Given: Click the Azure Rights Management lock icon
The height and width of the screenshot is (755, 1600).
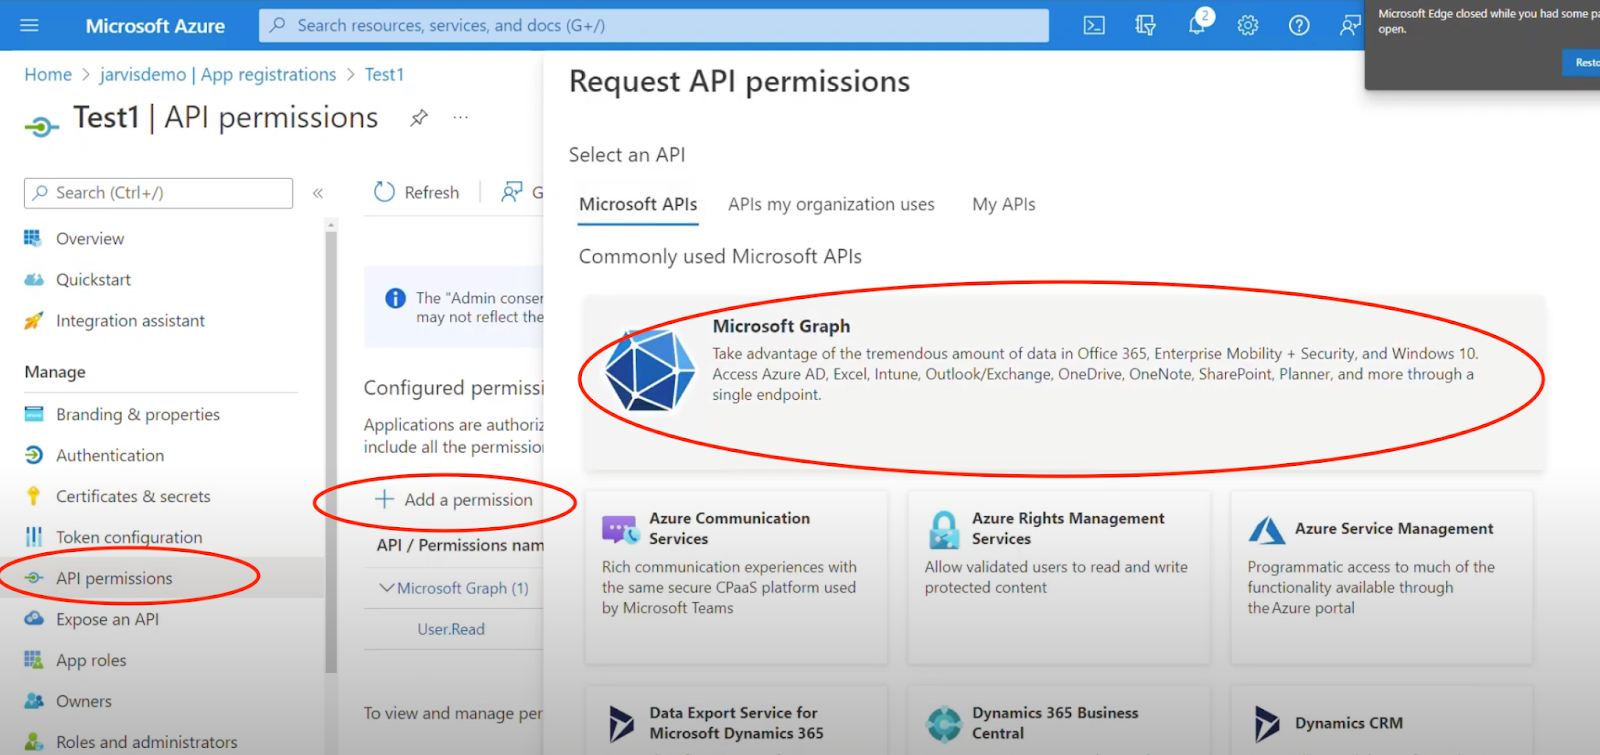Looking at the screenshot, I should tap(943, 529).
